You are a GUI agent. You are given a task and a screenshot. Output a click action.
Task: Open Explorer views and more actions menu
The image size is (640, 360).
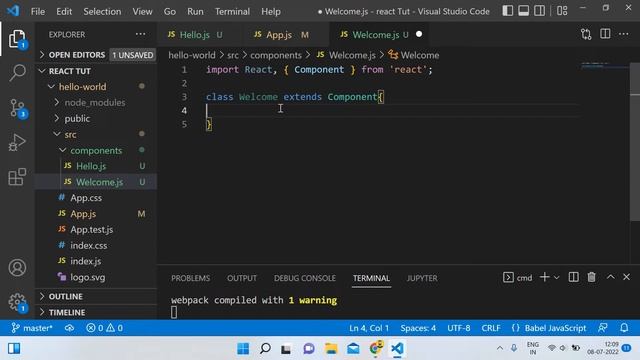(x=140, y=34)
